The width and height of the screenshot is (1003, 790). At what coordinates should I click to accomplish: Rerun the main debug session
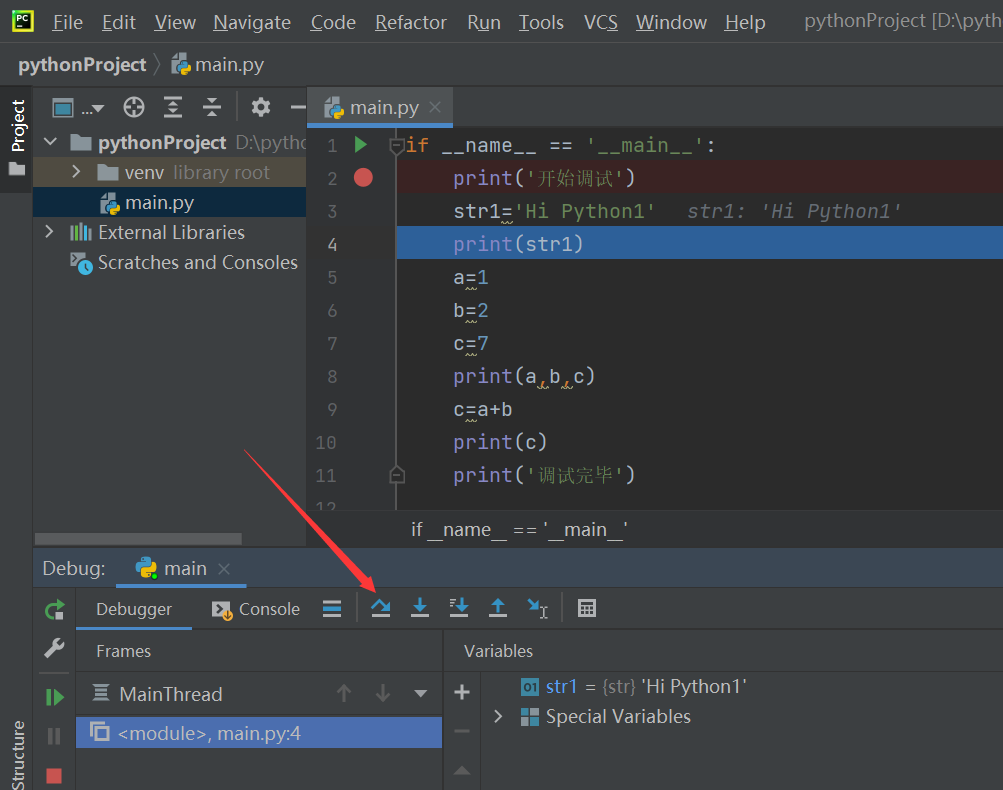(54, 610)
